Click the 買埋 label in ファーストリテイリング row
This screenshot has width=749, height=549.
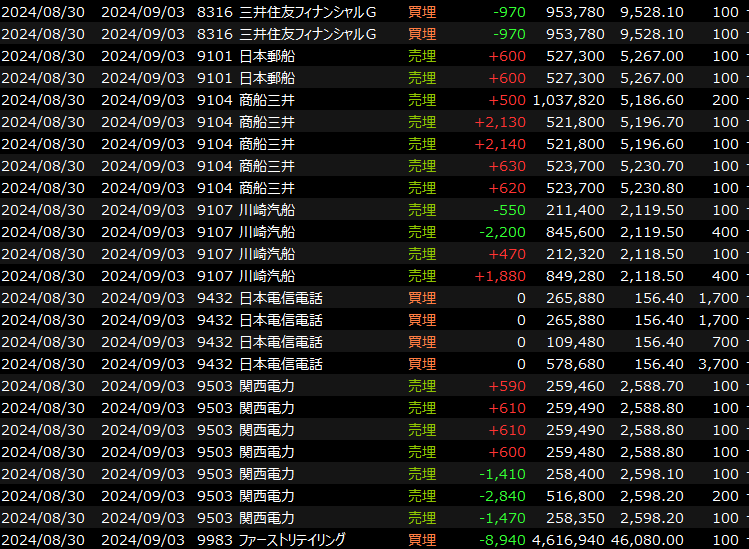(x=422, y=540)
